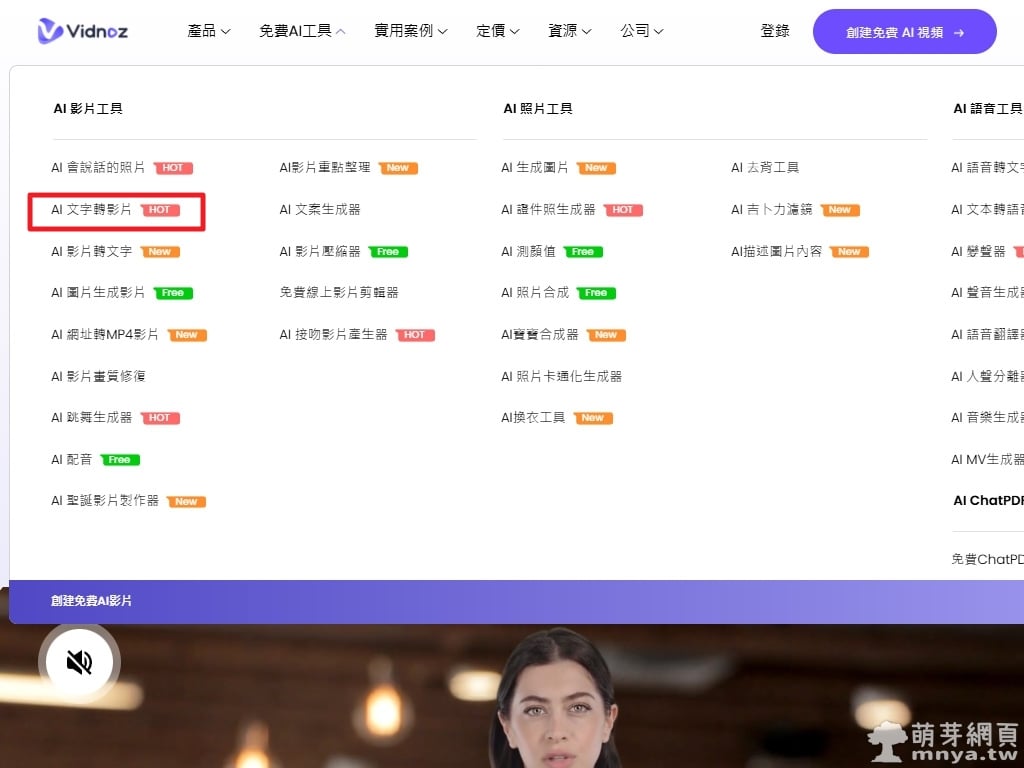The image size is (1024, 768).
Task: Click the Vidnoz logo icon
Action: tap(50, 31)
